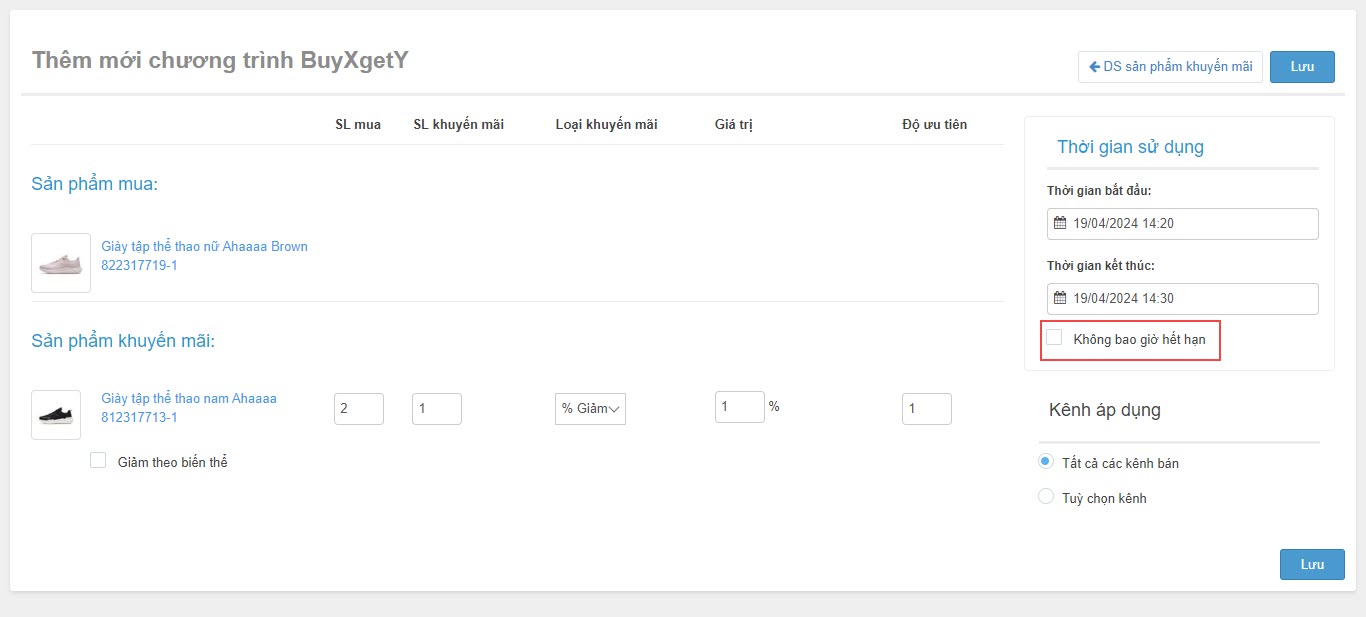Open Giày tập thể thao nam Ahaaaa link
This screenshot has height=617, width=1366.
[189, 398]
